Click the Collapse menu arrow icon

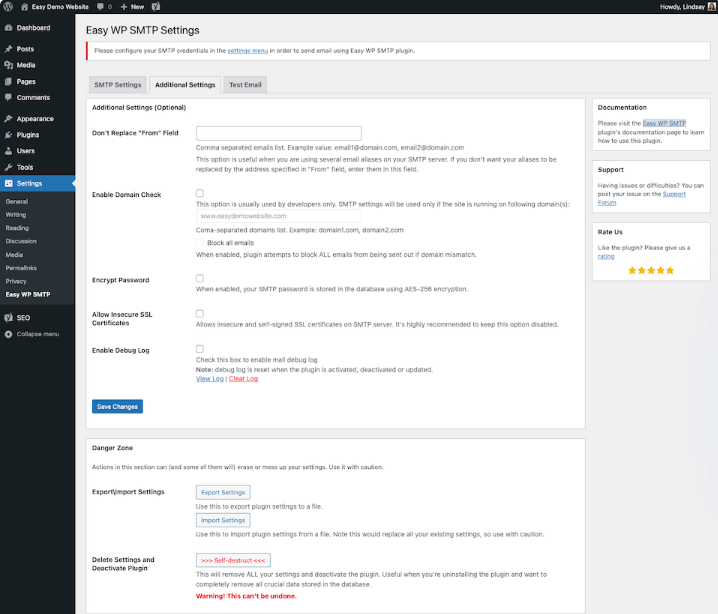(8, 334)
